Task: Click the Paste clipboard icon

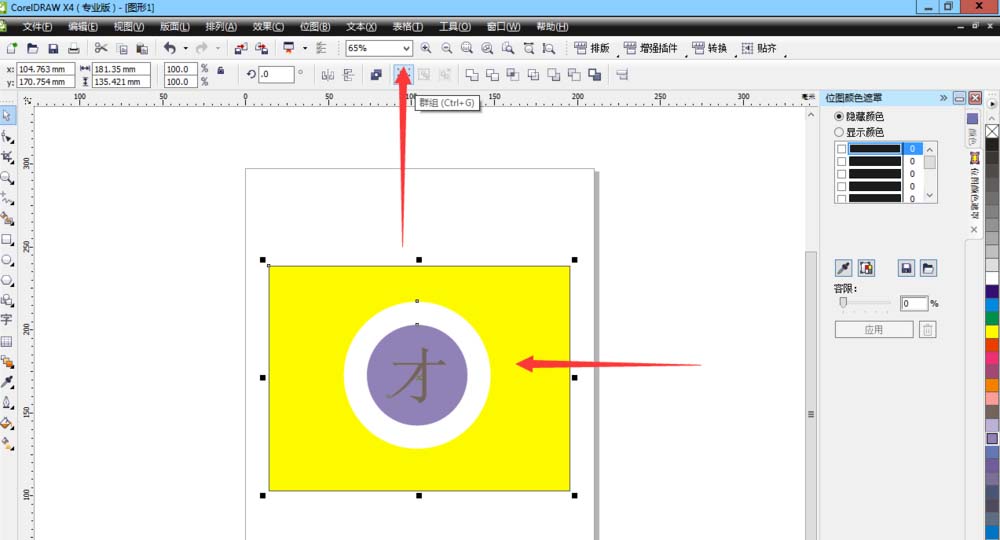Action: coord(142,48)
